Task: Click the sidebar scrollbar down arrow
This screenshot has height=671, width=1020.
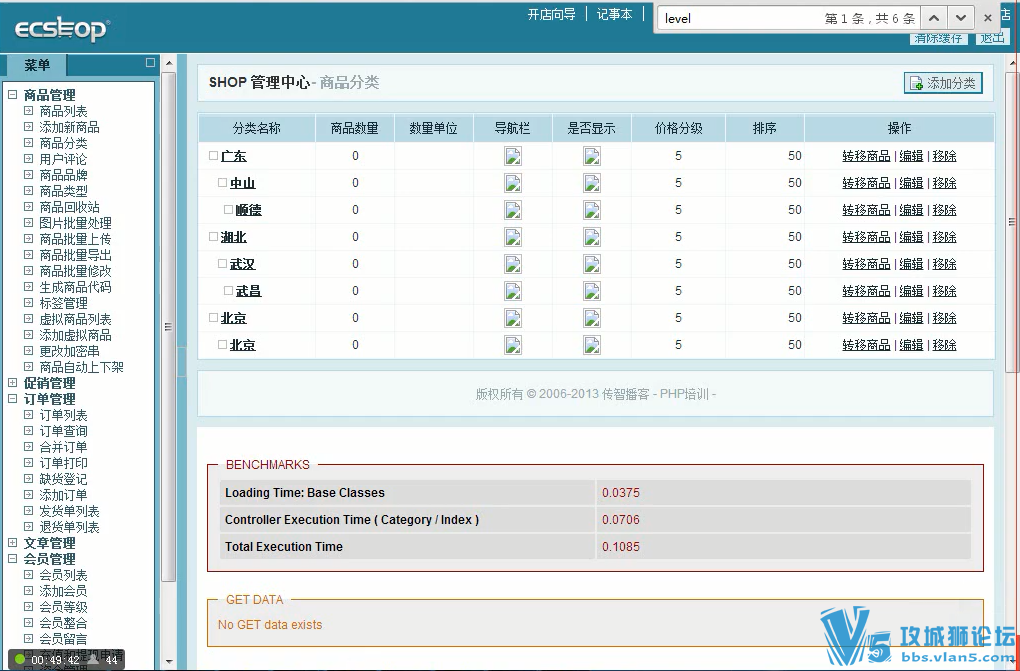Action: 169,662
